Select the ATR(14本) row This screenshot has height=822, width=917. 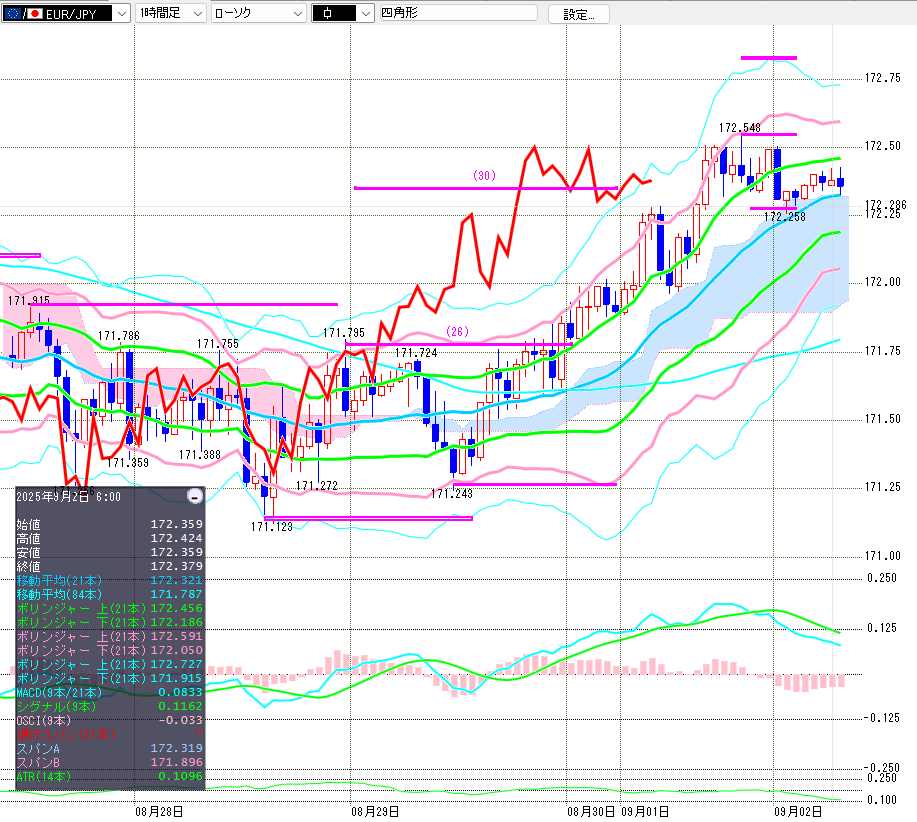(109, 777)
